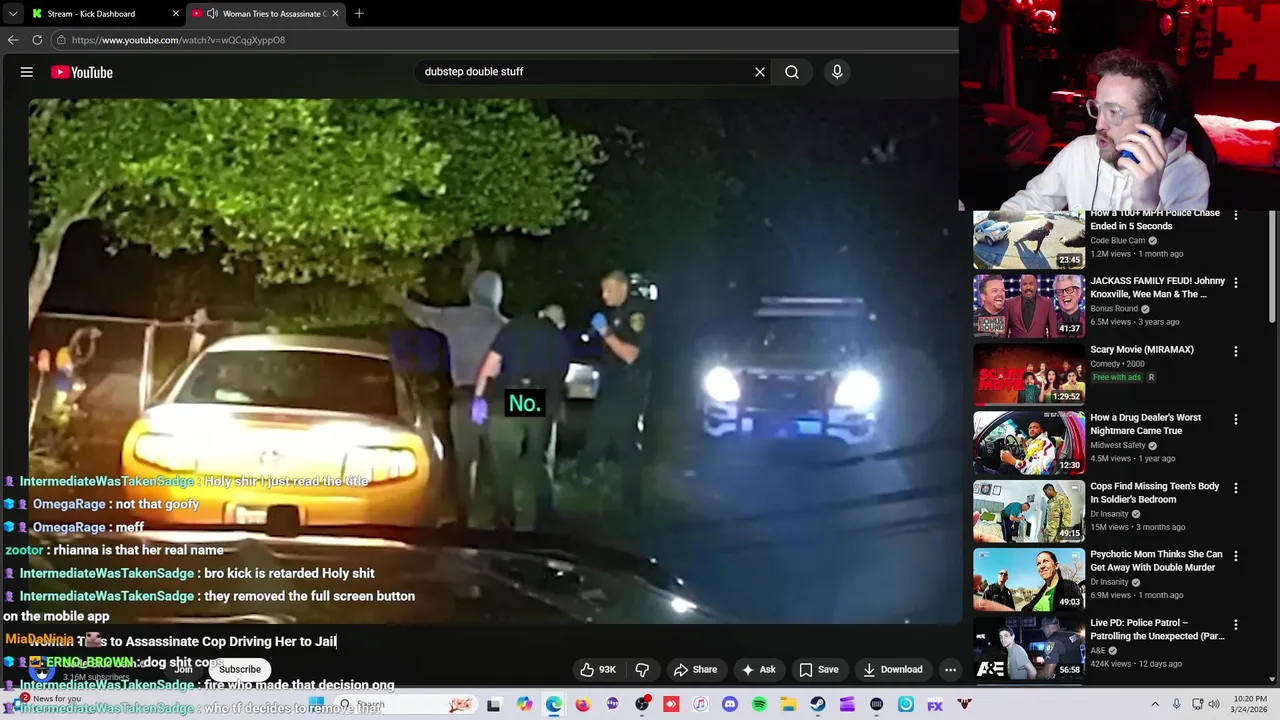This screenshot has width=1280, height=720.
Task: Launch Firefox from the taskbar
Action: click(x=583, y=705)
